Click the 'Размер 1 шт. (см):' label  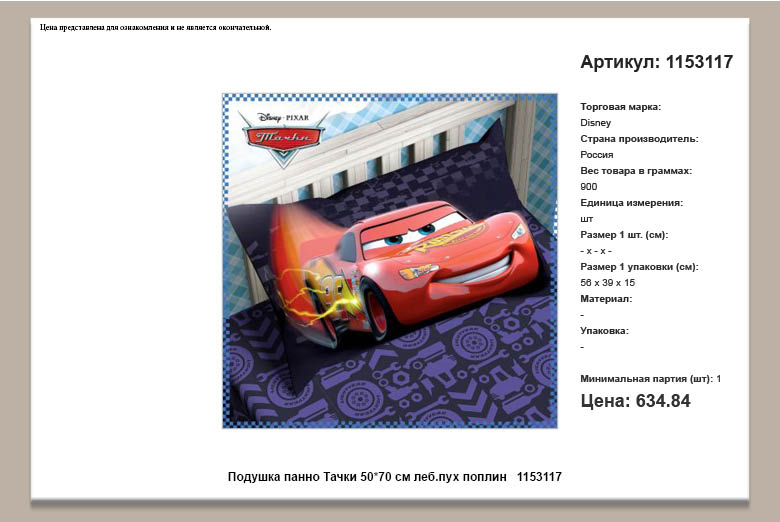[x=624, y=234]
